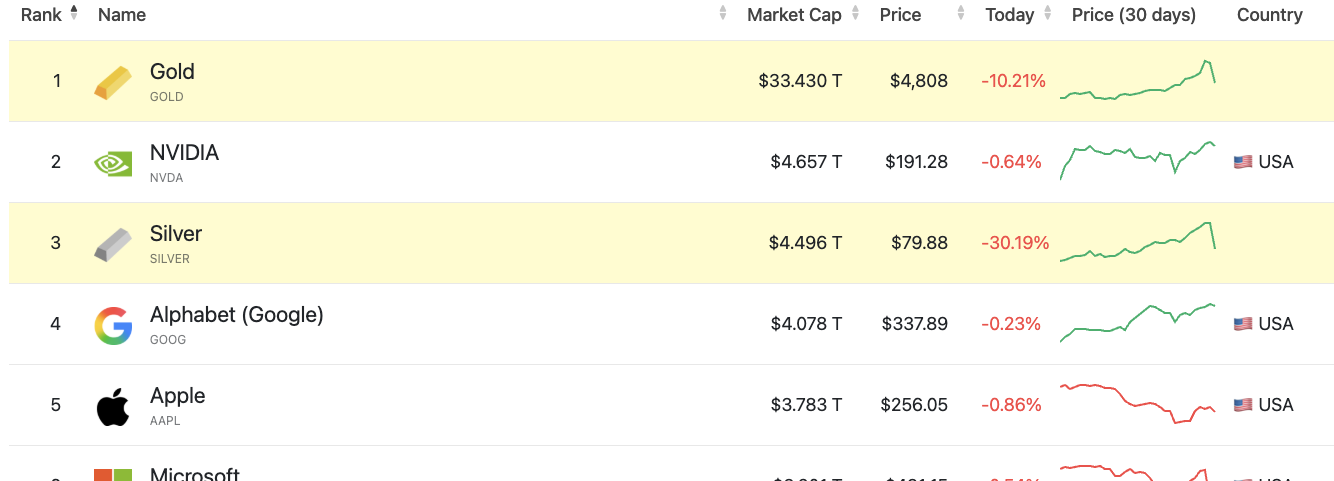Sort by Market Cap column arrows

click(x=855, y=14)
